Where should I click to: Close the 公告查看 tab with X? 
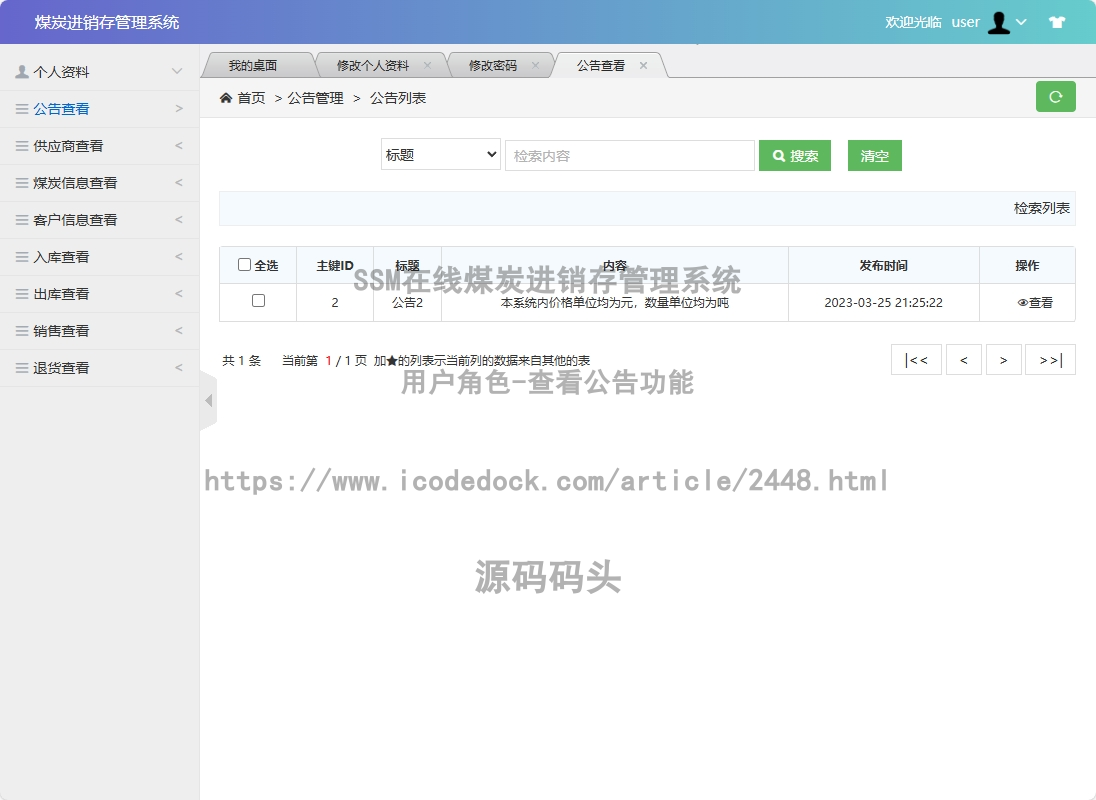(x=643, y=66)
